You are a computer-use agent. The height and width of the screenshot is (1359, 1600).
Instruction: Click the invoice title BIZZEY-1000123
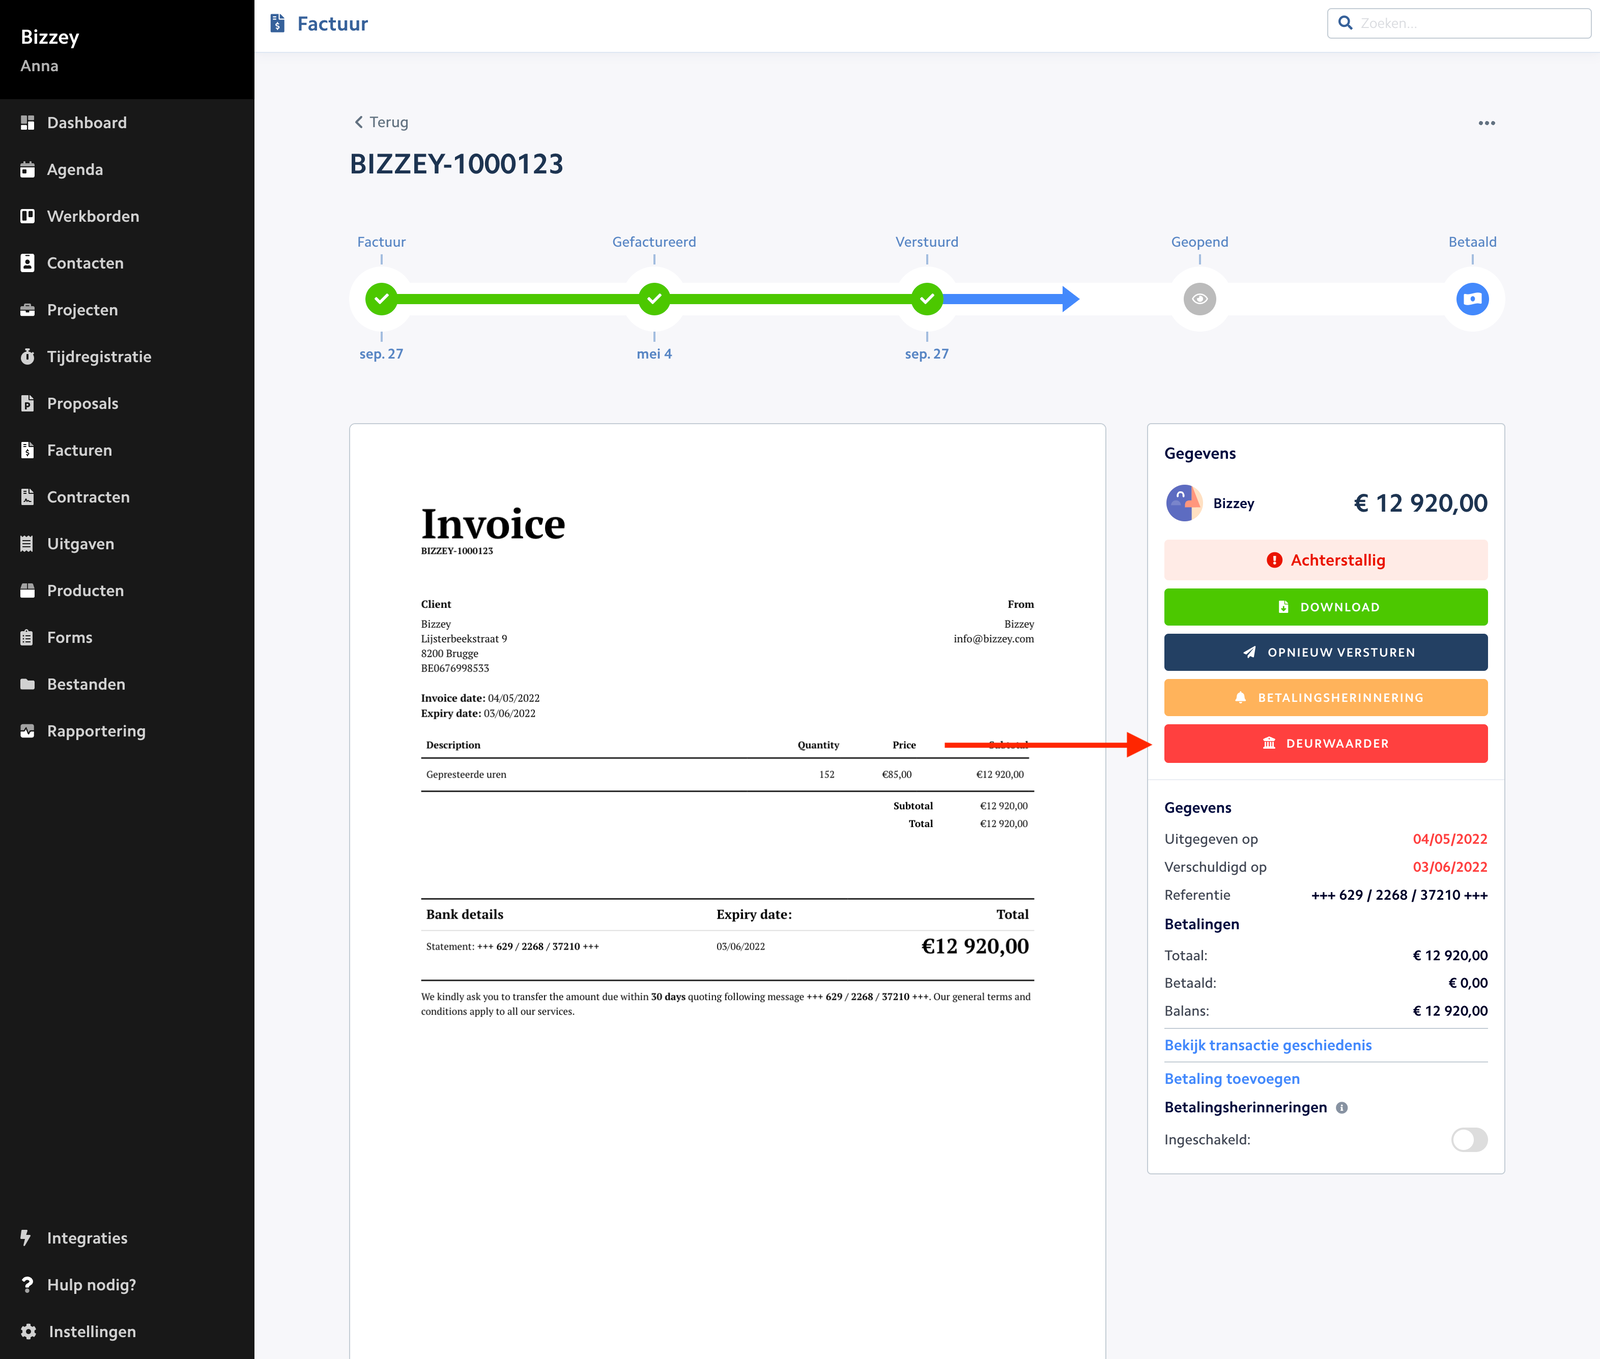(x=457, y=164)
